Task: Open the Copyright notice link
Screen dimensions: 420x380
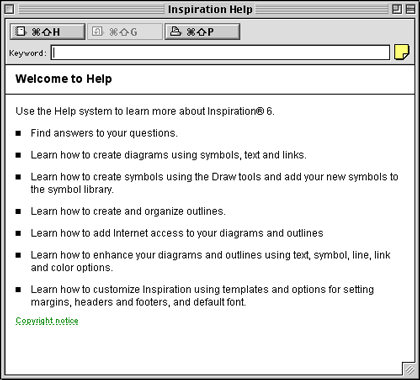Action: point(47,321)
